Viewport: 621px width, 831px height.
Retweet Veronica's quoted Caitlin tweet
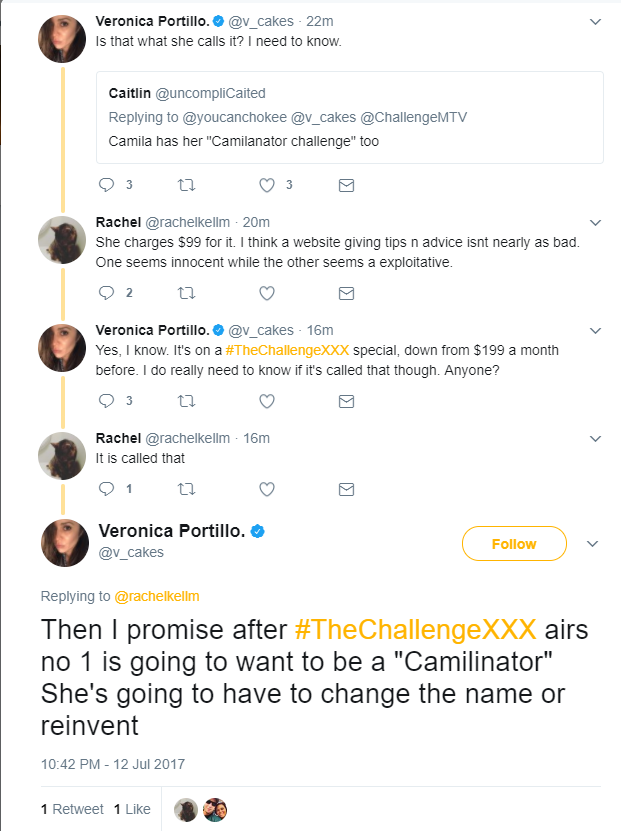(x=186, y=185)
